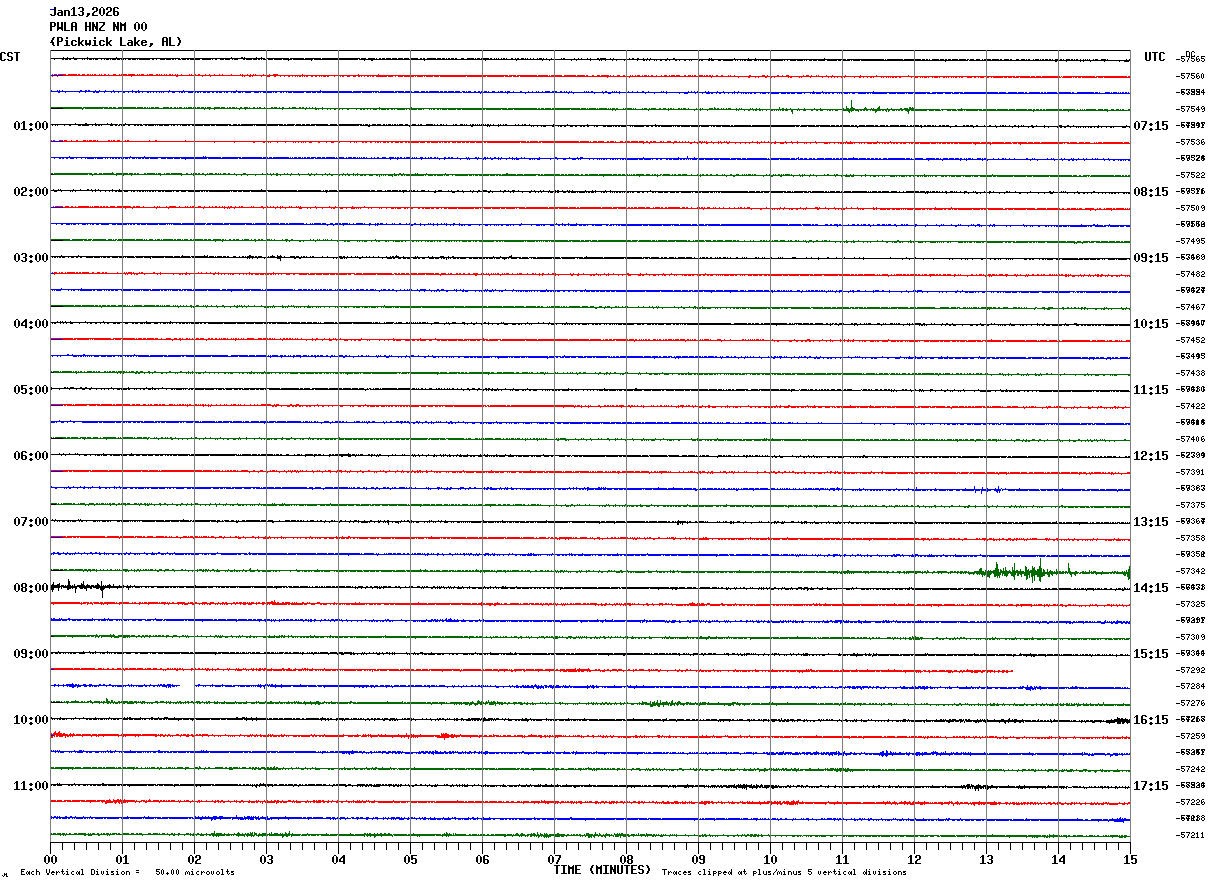Click the 09:00 CST time label
The width and height of the screenshot is (1210, 886).
[31, 654]
